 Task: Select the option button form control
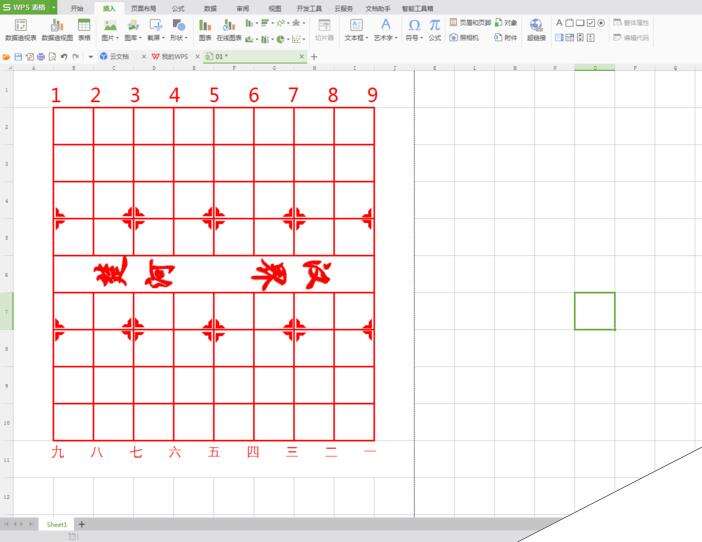point(601,22)
